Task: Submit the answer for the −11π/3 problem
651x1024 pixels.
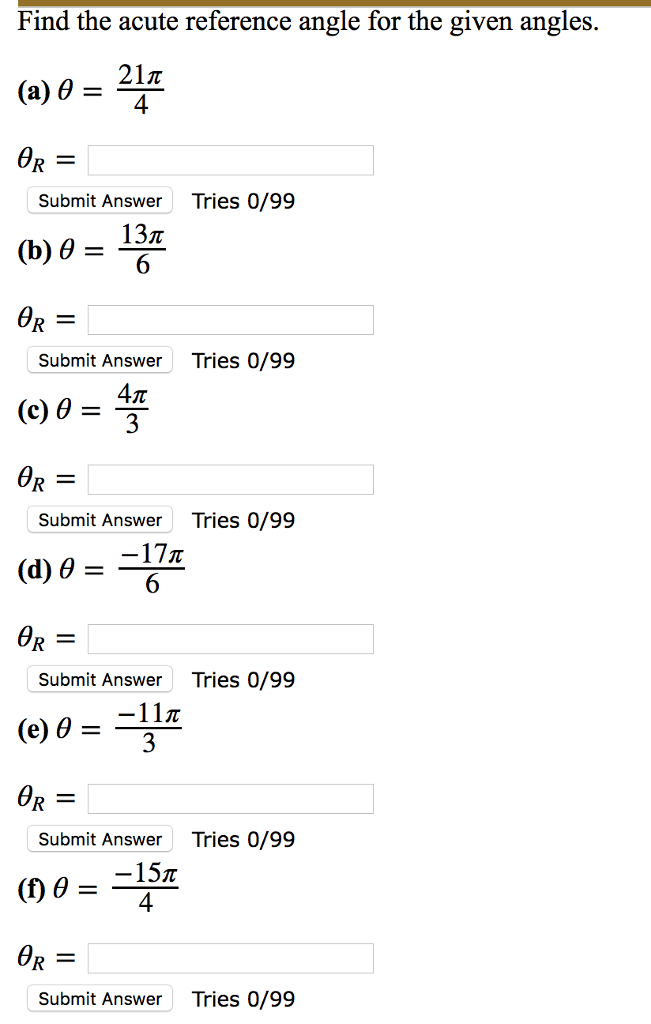Action: point(99,838)
